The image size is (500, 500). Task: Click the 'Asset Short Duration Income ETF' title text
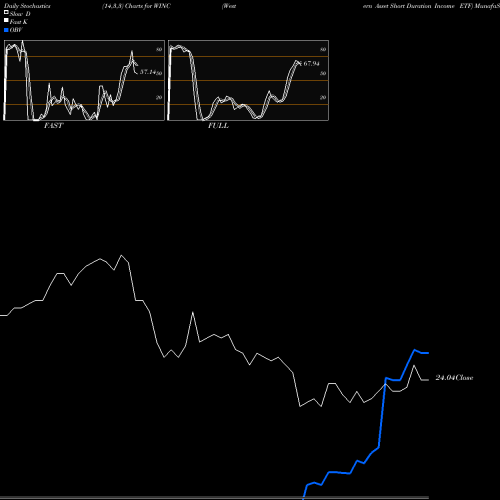coord(423,6)
